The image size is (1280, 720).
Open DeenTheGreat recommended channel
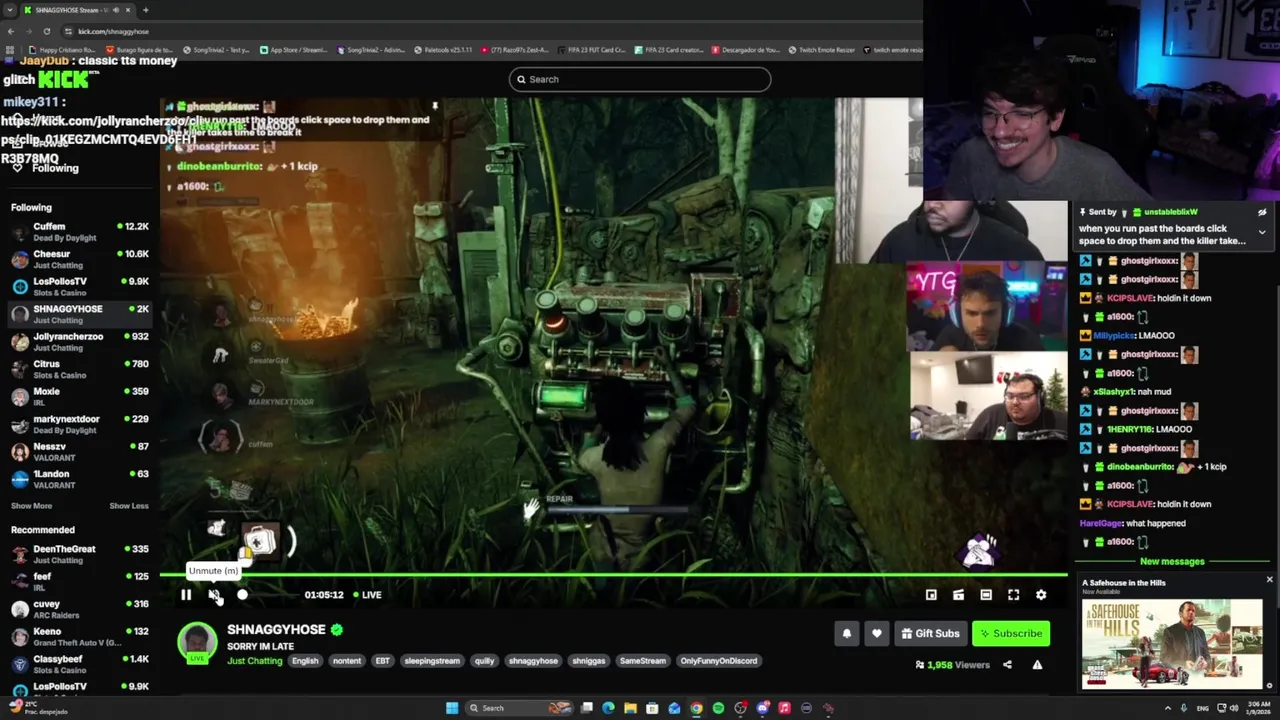coord(80,554)
